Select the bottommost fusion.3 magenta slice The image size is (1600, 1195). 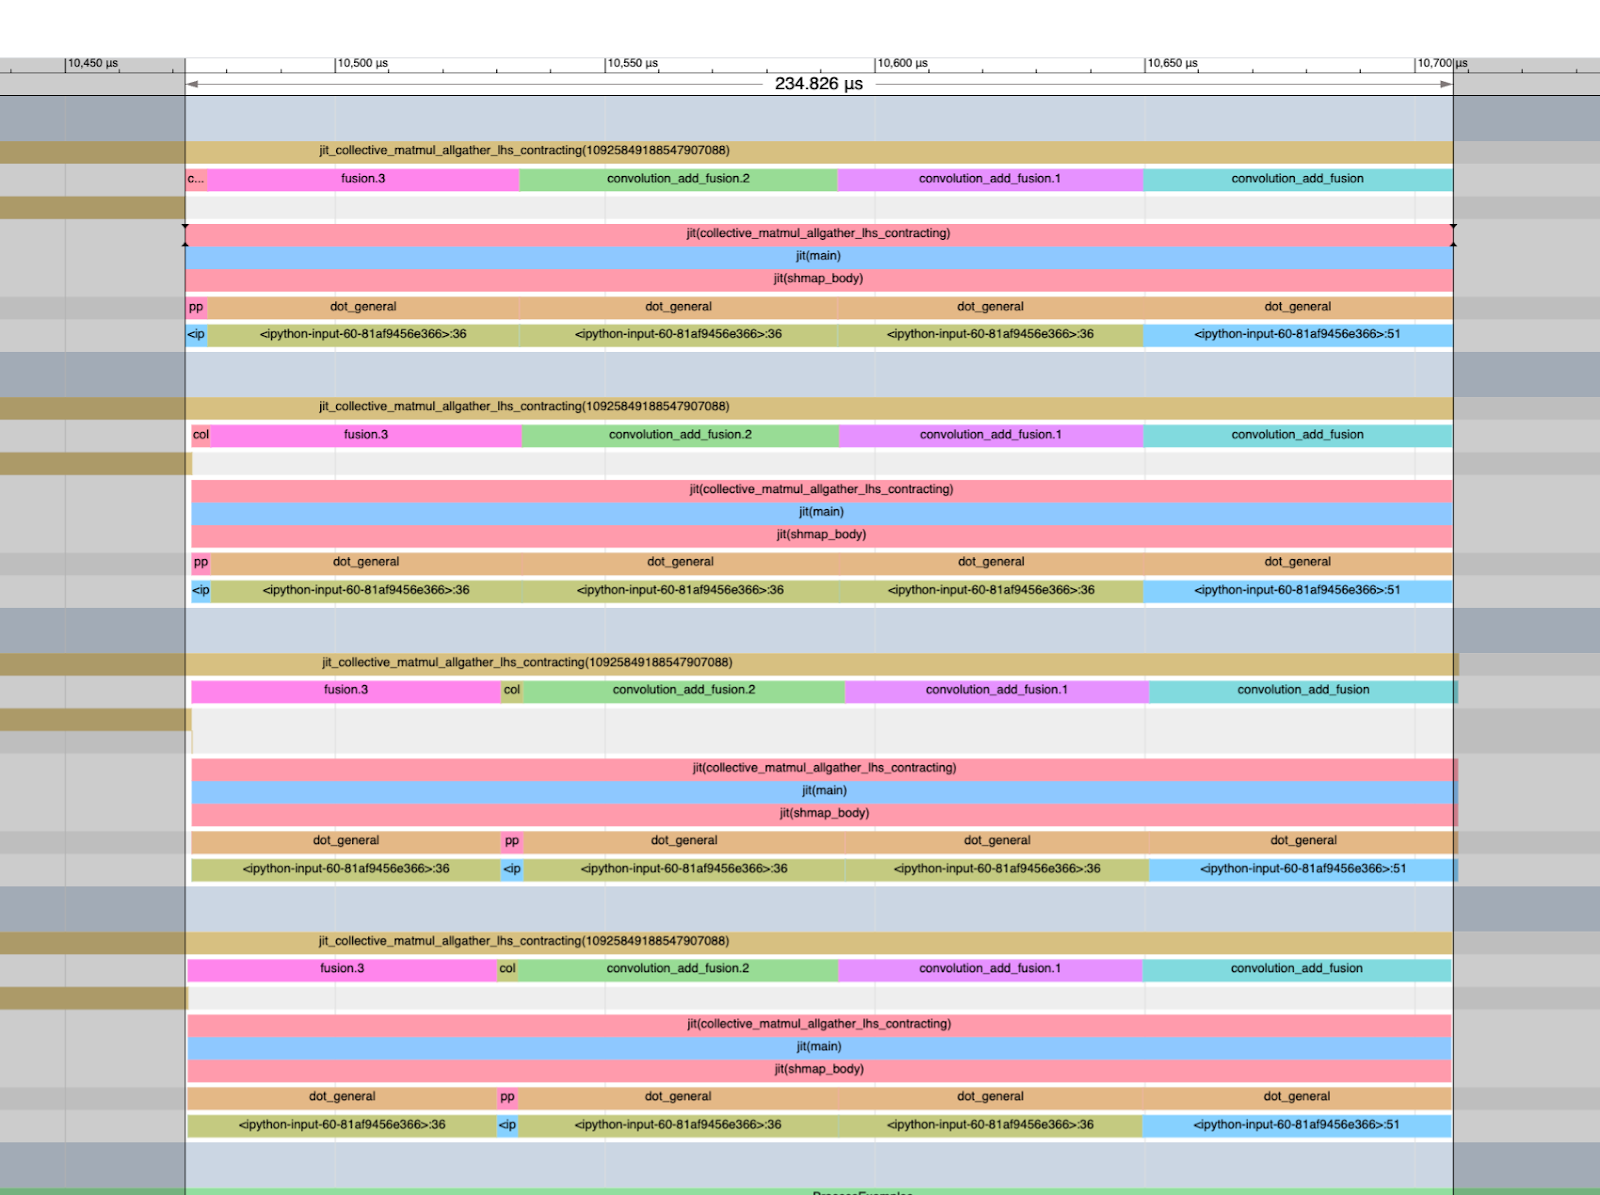point(342,969)
